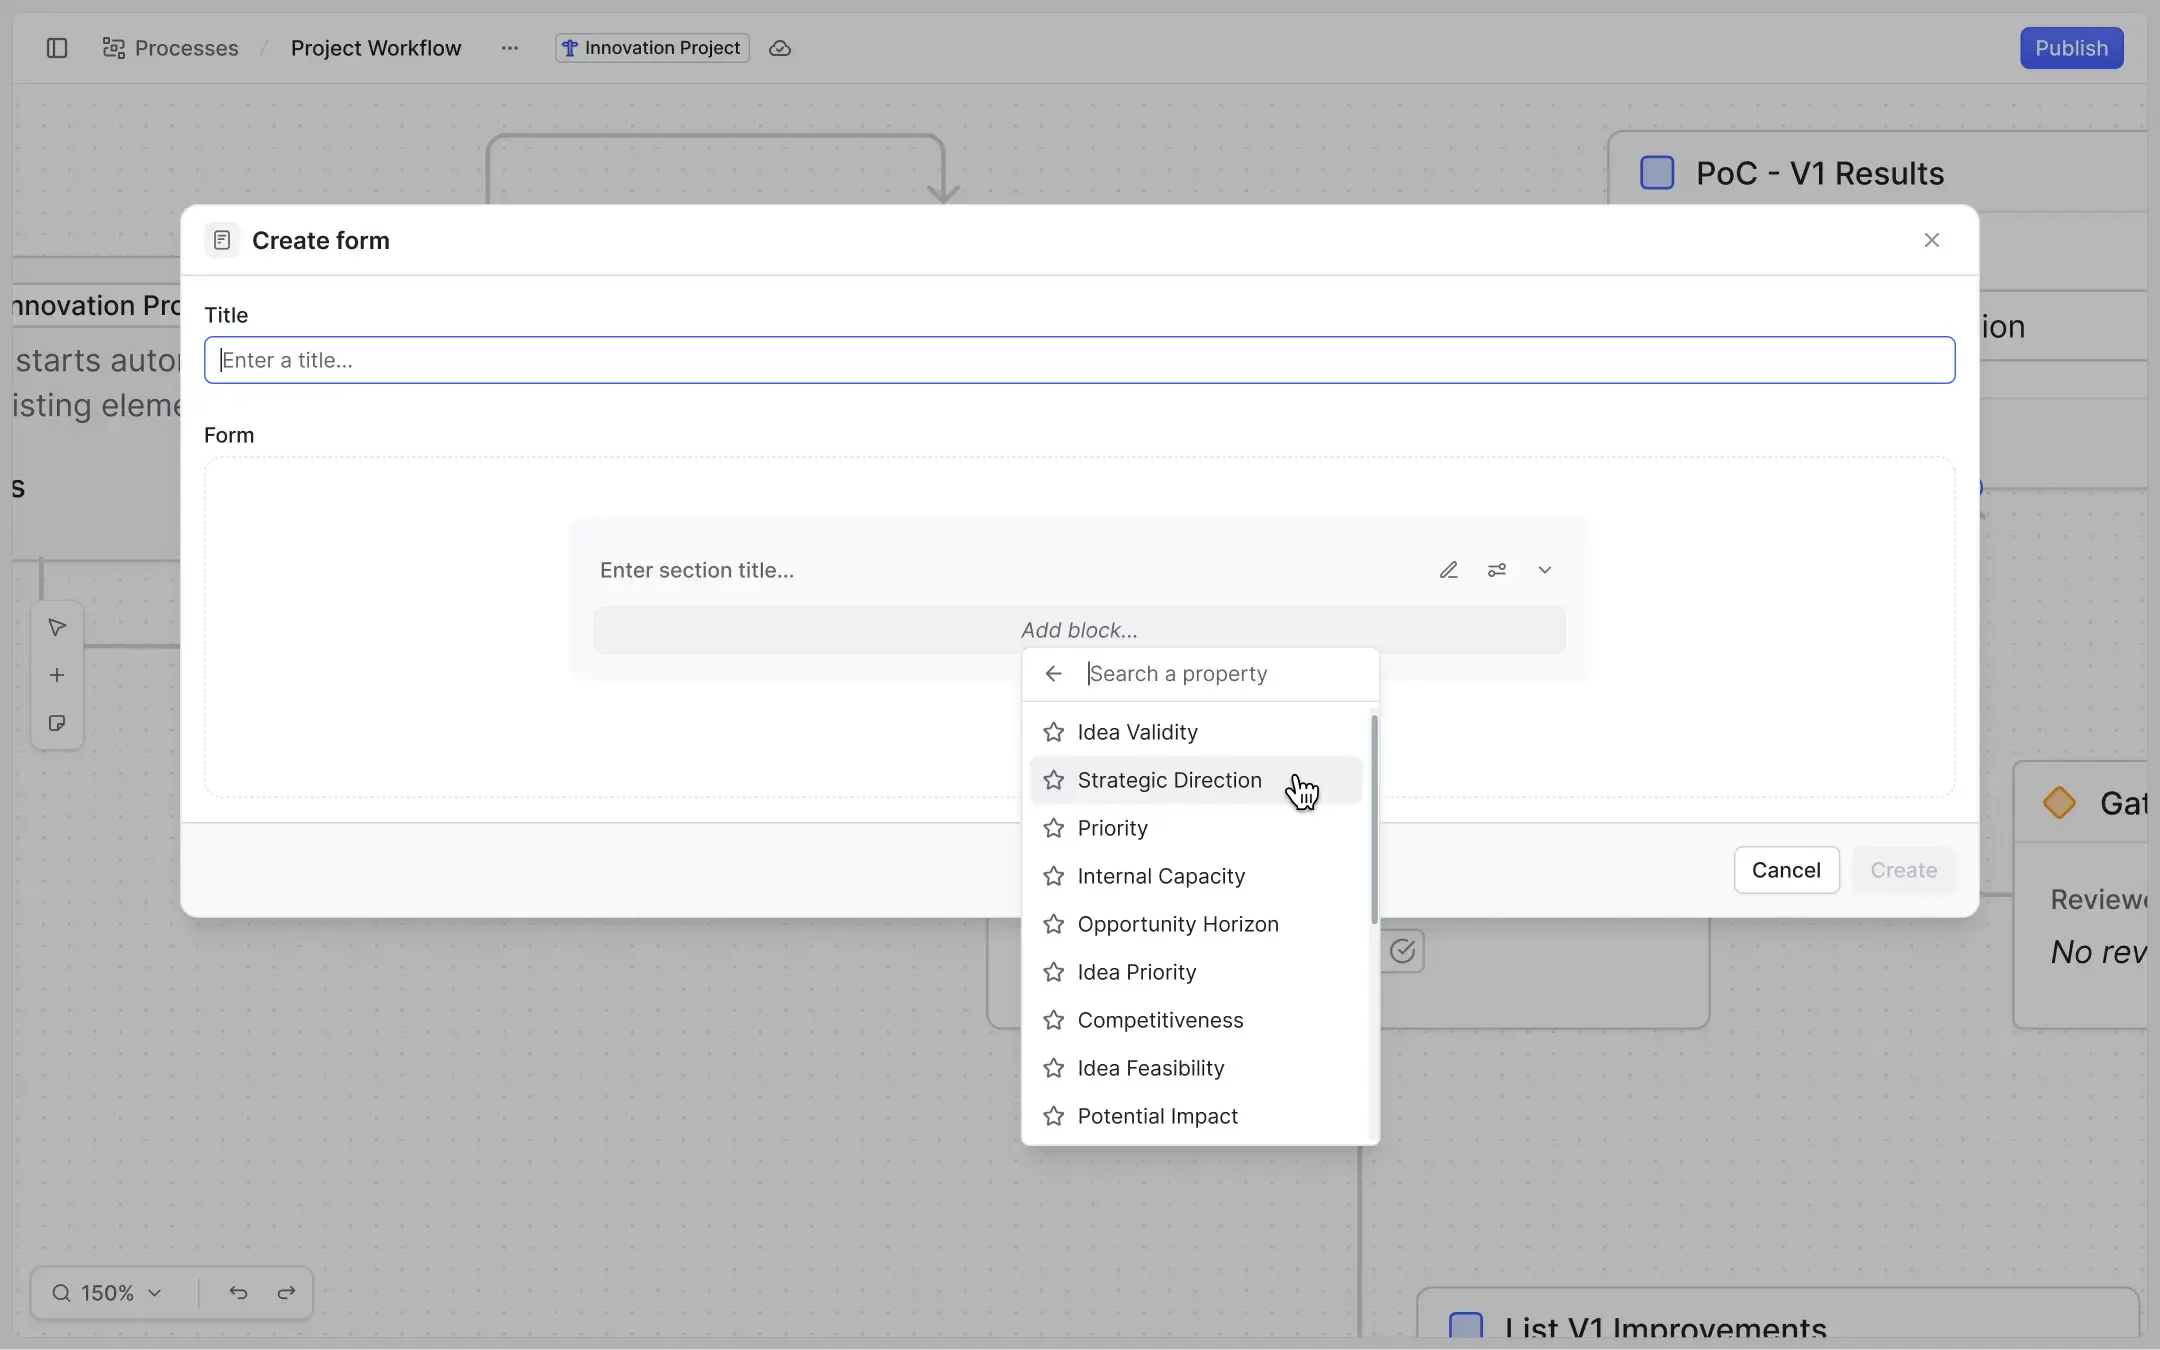Select the Internal Capacity property
Viewport: 2160px width, 1350px height.
(1196, 876)
